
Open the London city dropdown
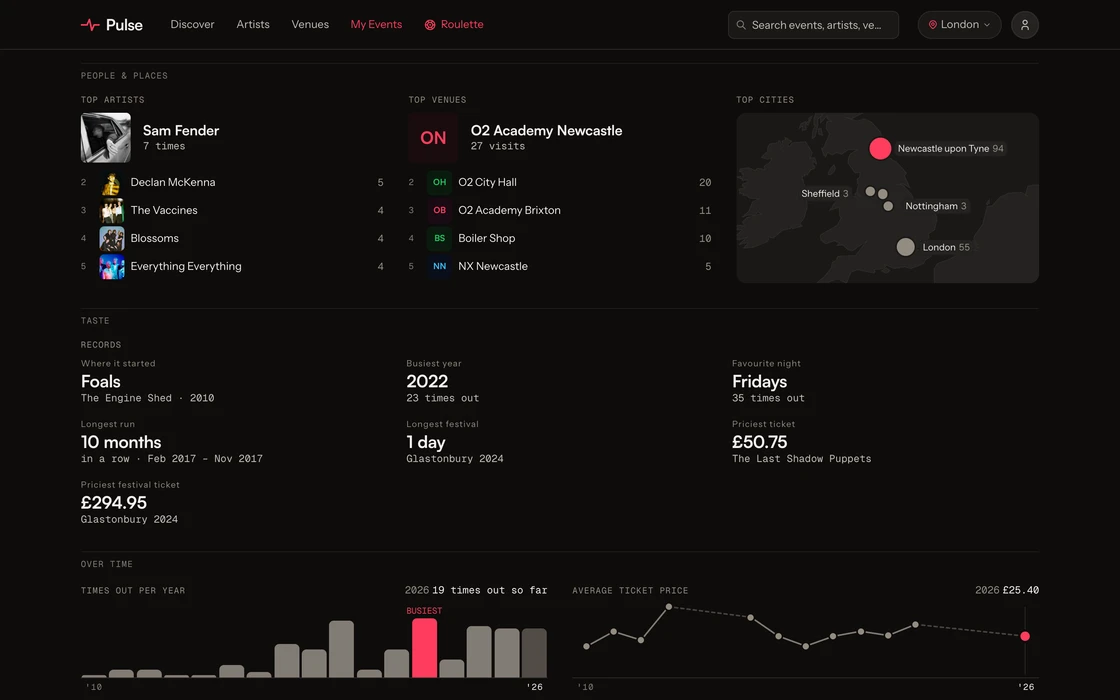[959, 25]
